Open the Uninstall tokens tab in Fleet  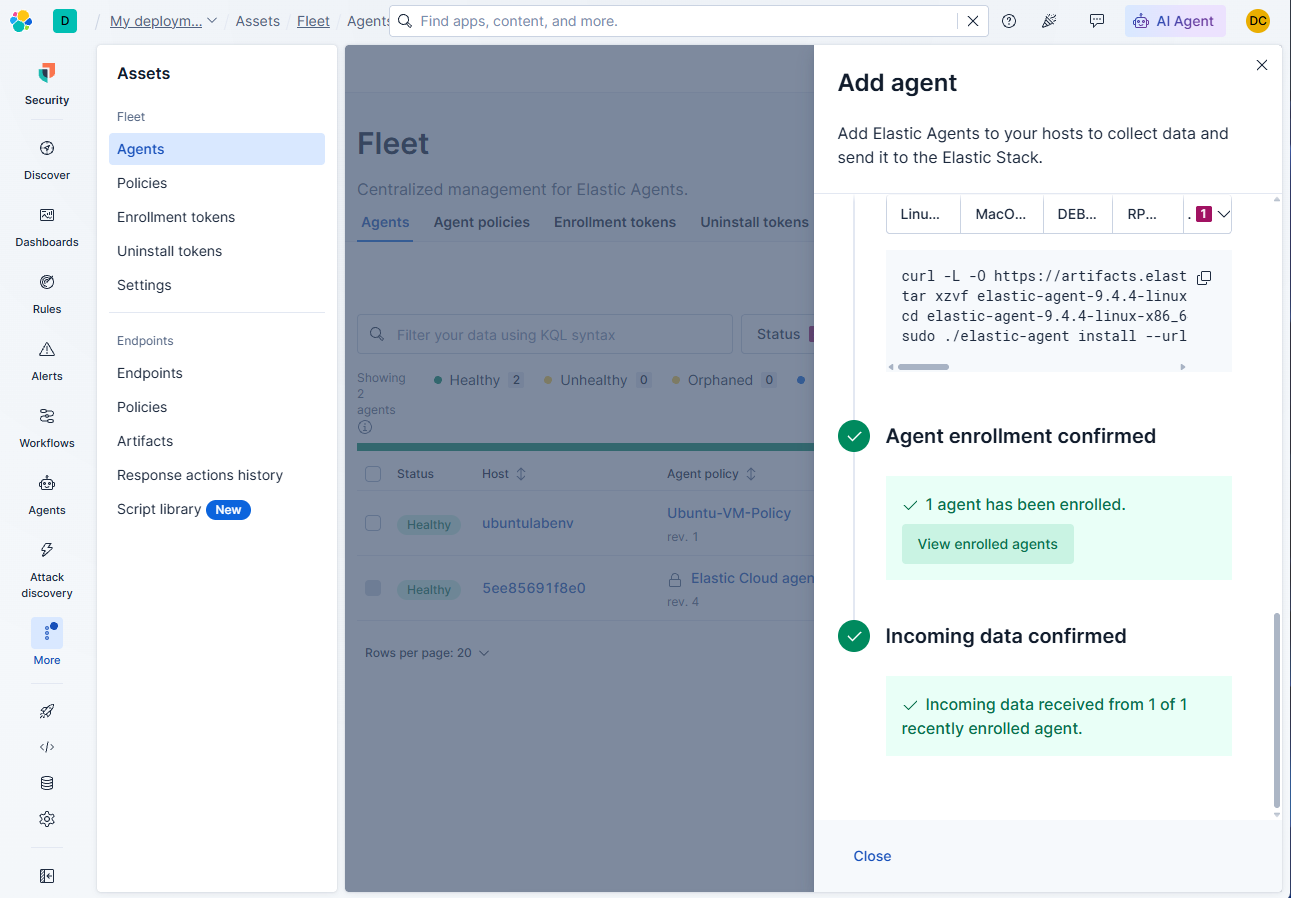point(755,222)
